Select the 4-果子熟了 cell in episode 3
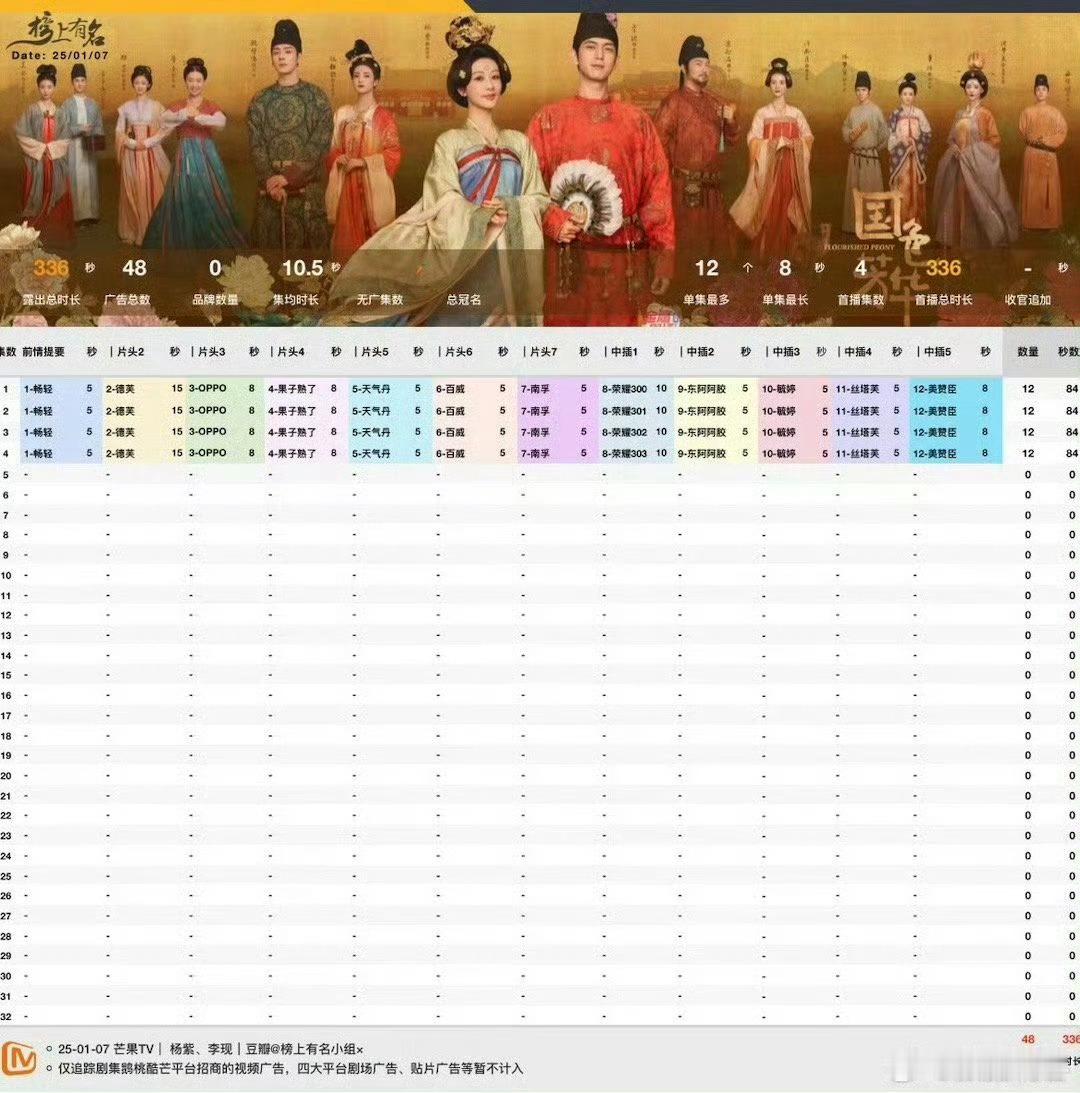 pos(292,432)
